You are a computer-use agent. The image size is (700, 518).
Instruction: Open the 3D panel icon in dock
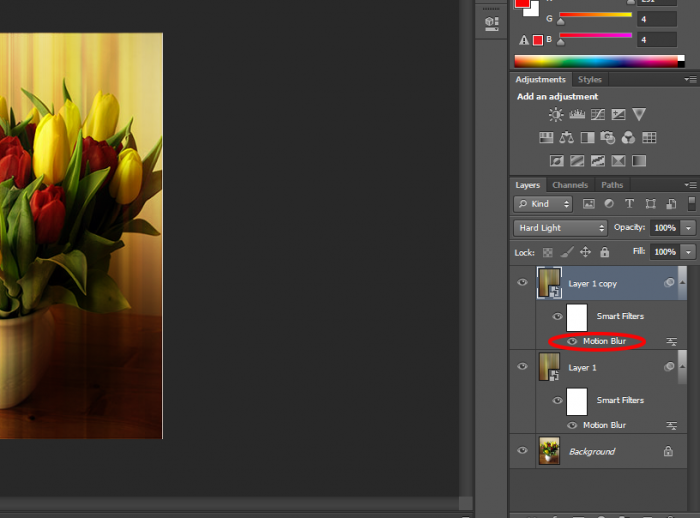click(x=491, y=22)
